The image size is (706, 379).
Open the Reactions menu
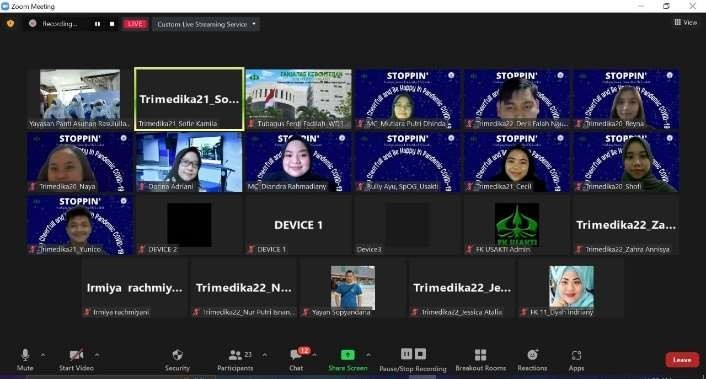(x=532, y=360)
